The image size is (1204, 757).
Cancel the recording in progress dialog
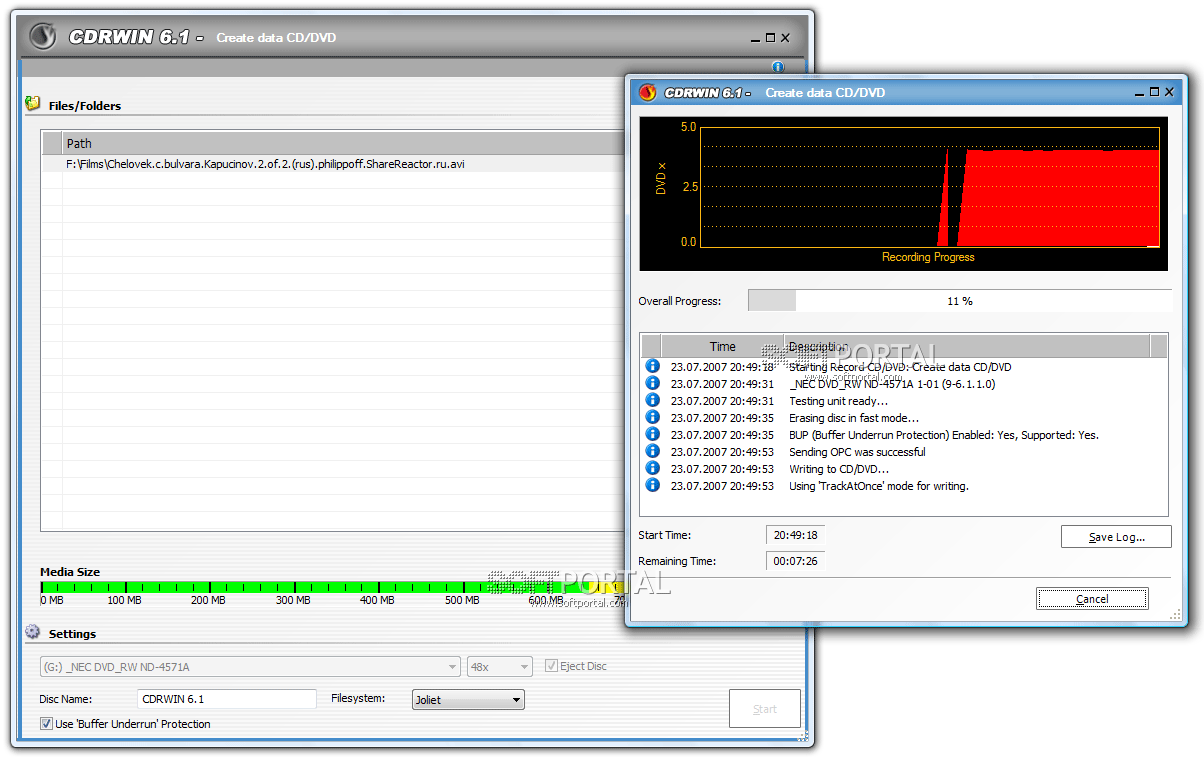pos(1092,599)
